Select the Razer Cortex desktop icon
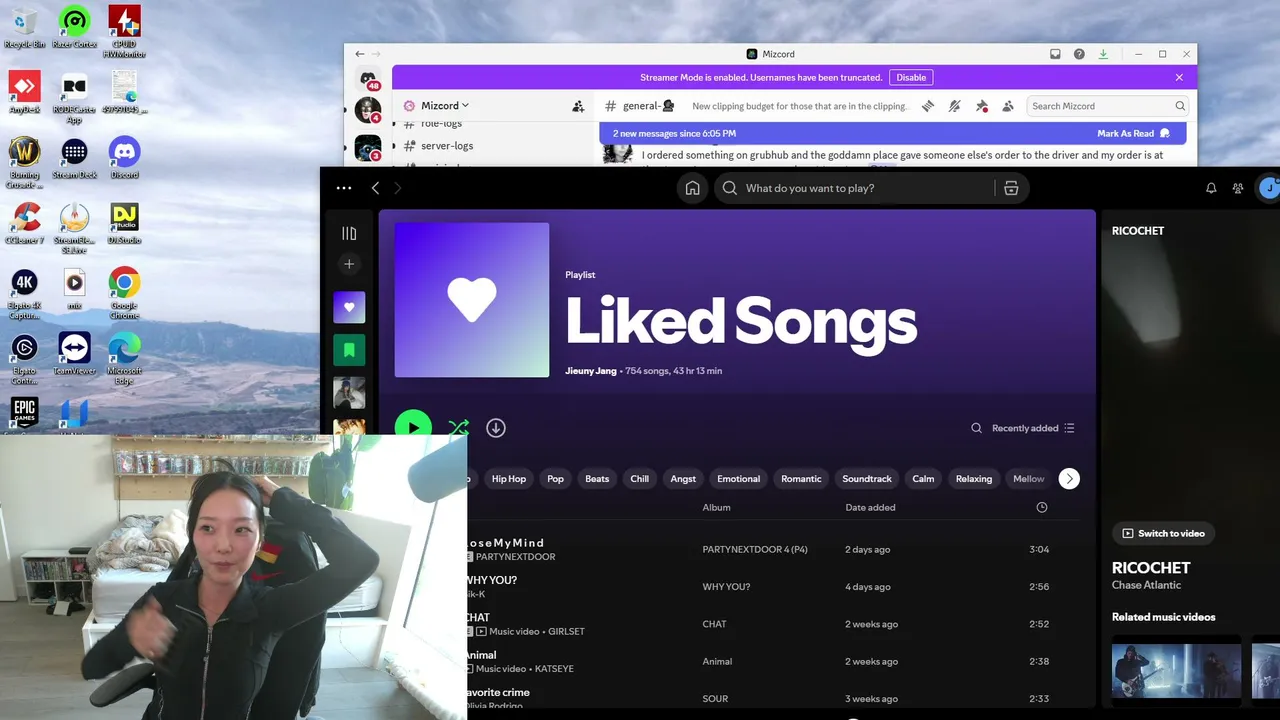Image resolution: width=1280 pixels, height=720 pixels. pos(74,27)
